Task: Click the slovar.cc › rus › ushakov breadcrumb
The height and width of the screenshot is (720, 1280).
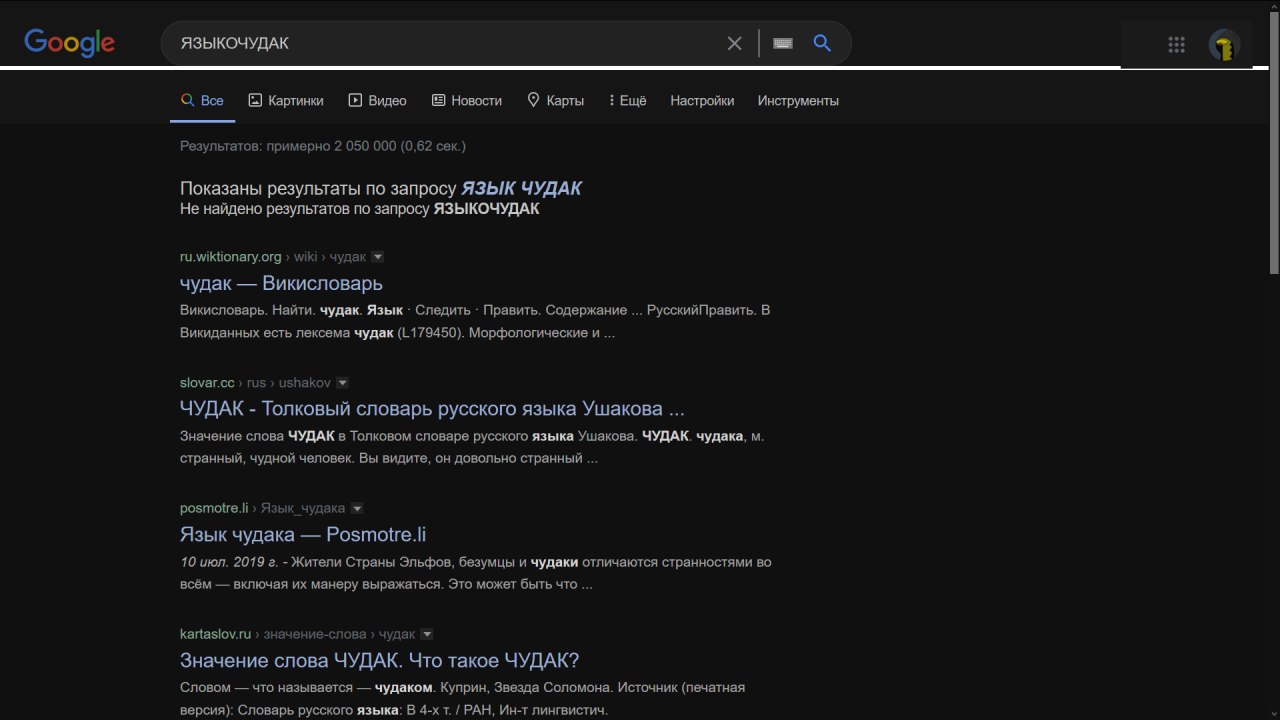Action: [255, 383]
